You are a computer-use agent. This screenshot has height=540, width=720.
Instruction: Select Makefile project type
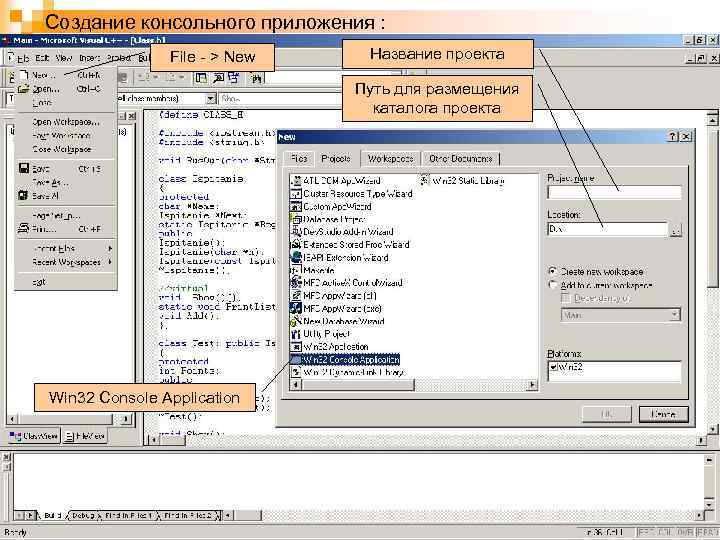click(313, 270)
